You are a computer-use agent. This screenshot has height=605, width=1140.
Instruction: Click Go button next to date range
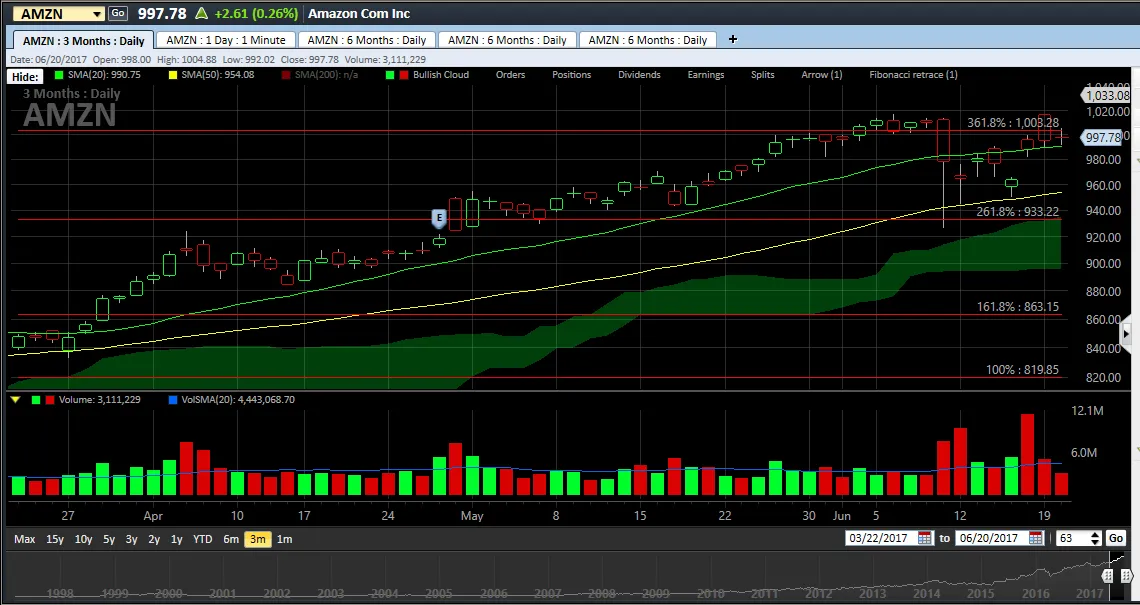coord(1115,538)
